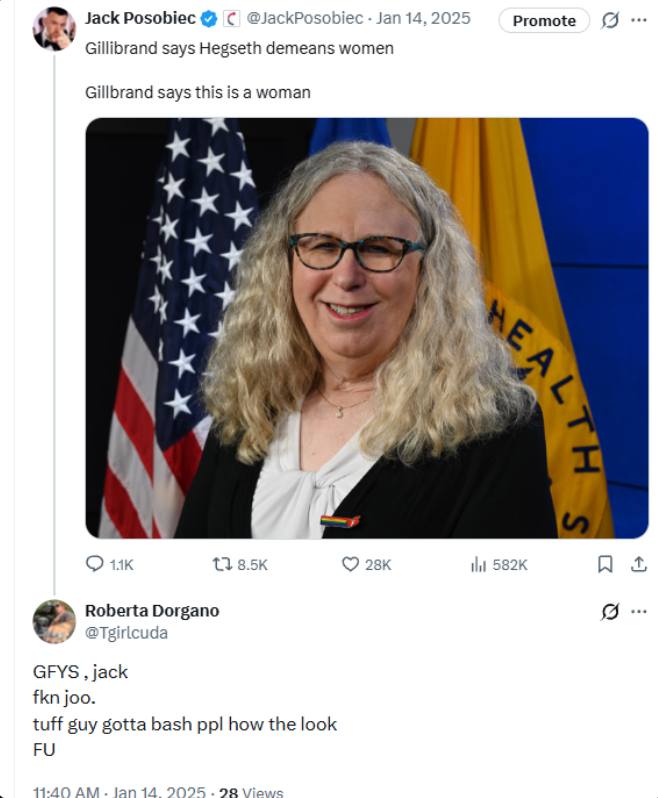Screen dimensions: 658x798
Task: Click the blue verified badge
Action: coord(209,18)
